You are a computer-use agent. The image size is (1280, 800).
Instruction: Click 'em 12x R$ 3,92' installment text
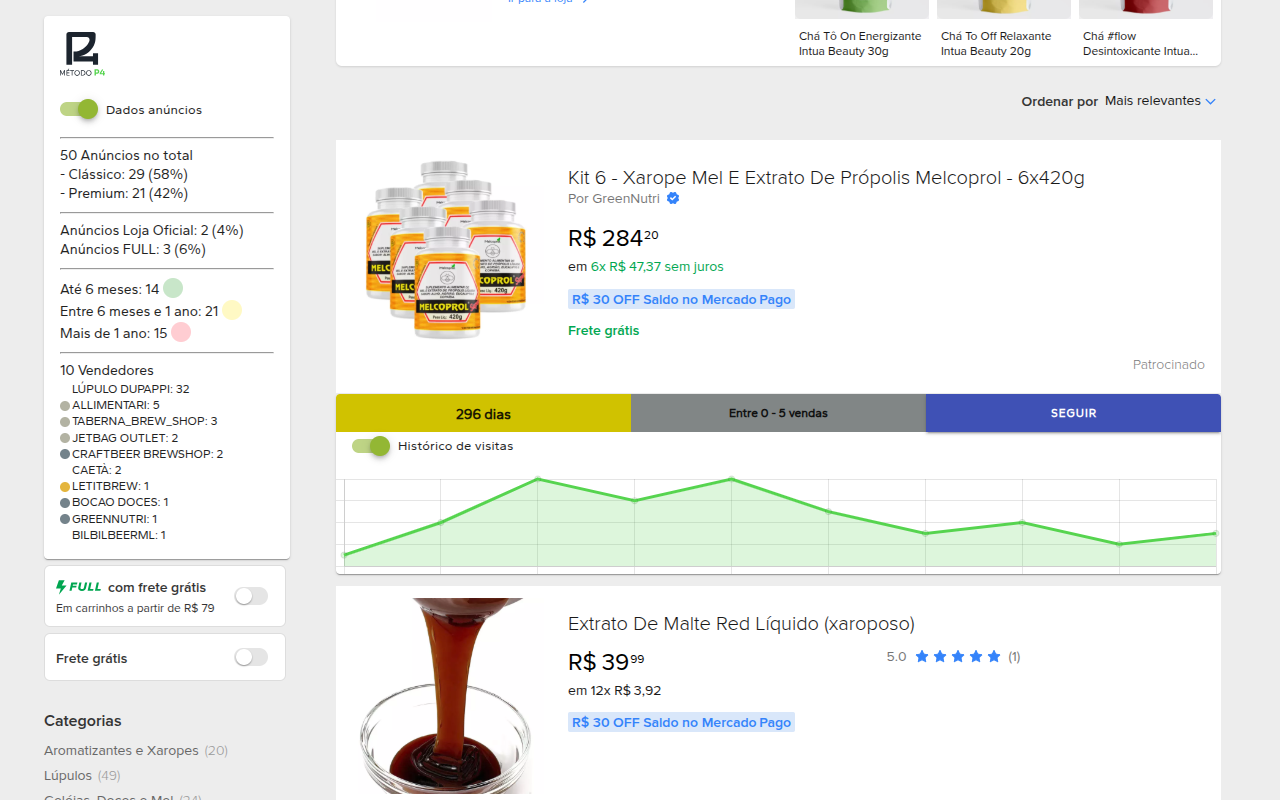pyautogui.click(x=614, y=690)
